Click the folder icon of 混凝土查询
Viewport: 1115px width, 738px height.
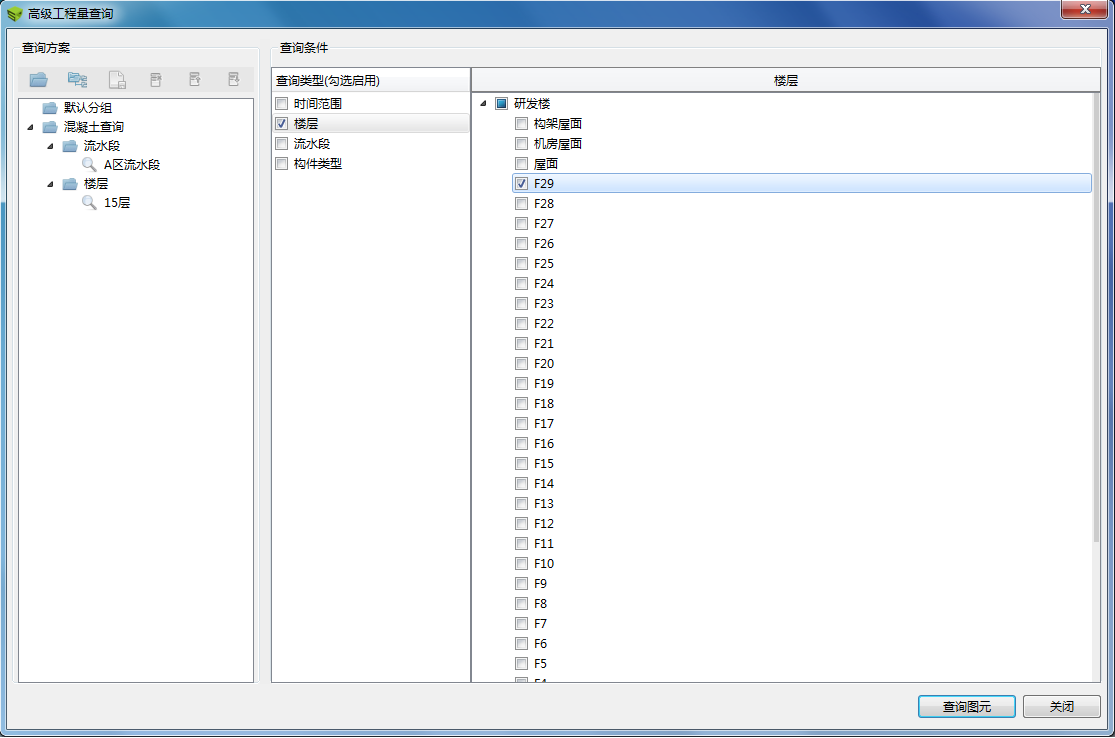(50, 127)
